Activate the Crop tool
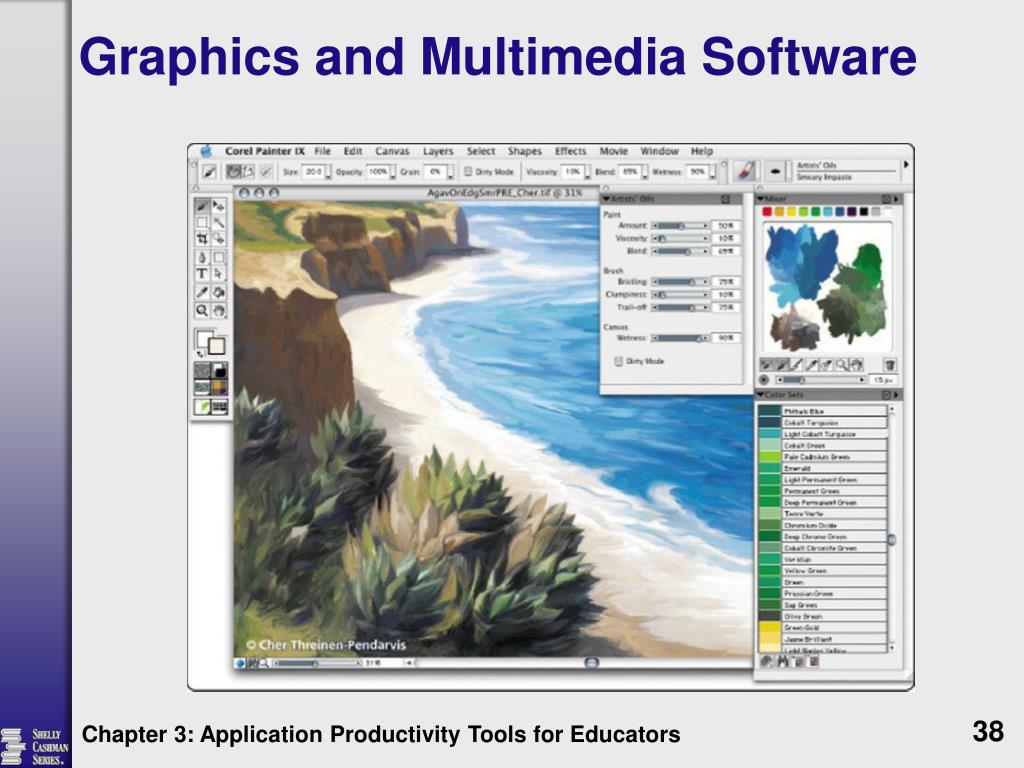This screenshot has height=768, width=1024. pyautogui.click(x=202, y=239)
